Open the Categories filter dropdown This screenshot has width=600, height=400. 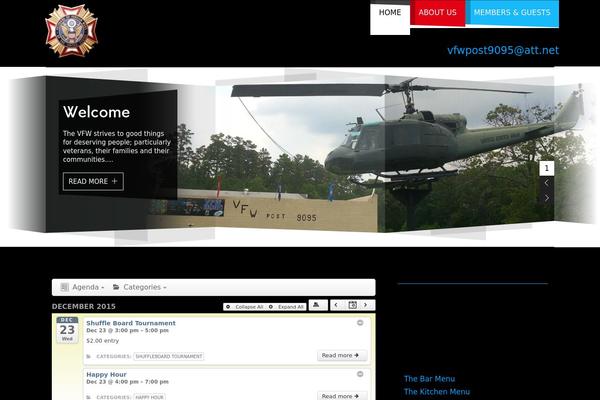(x=139, y=287)
